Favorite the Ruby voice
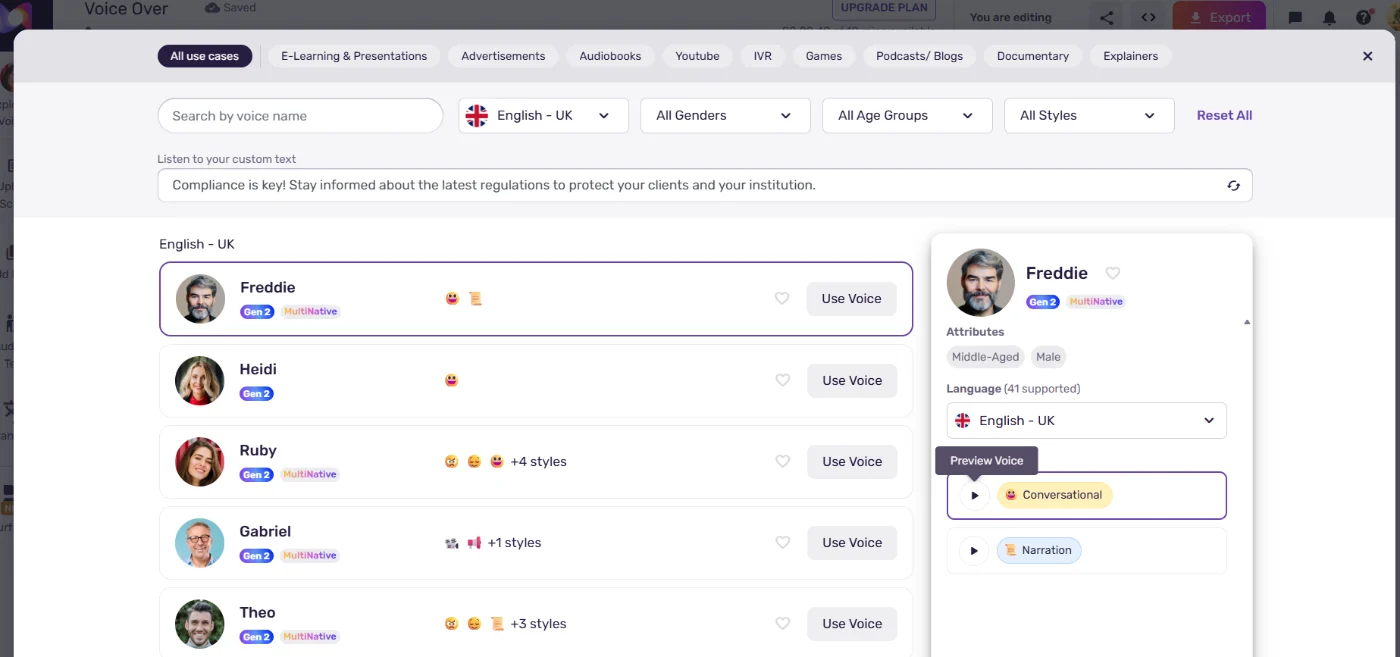Viewport: 1400px width, 657px height. (783, 461)
